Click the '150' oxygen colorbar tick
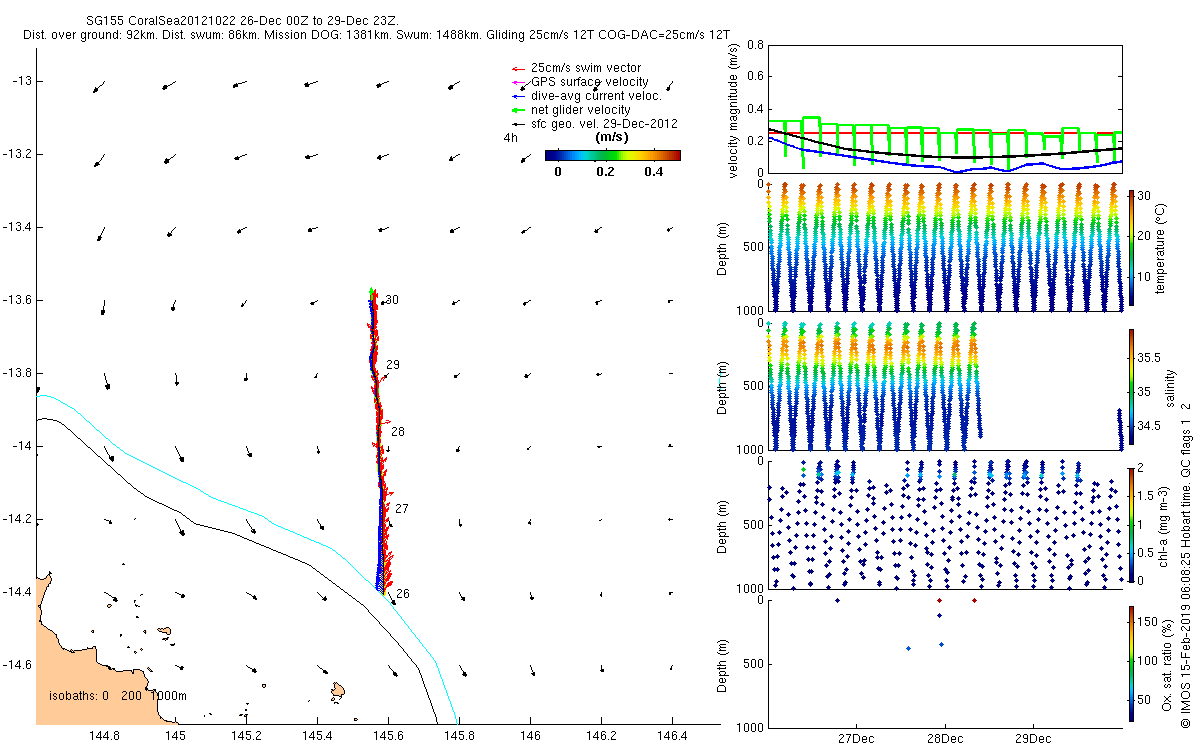1200x750 pixels. pos(1147,622)
